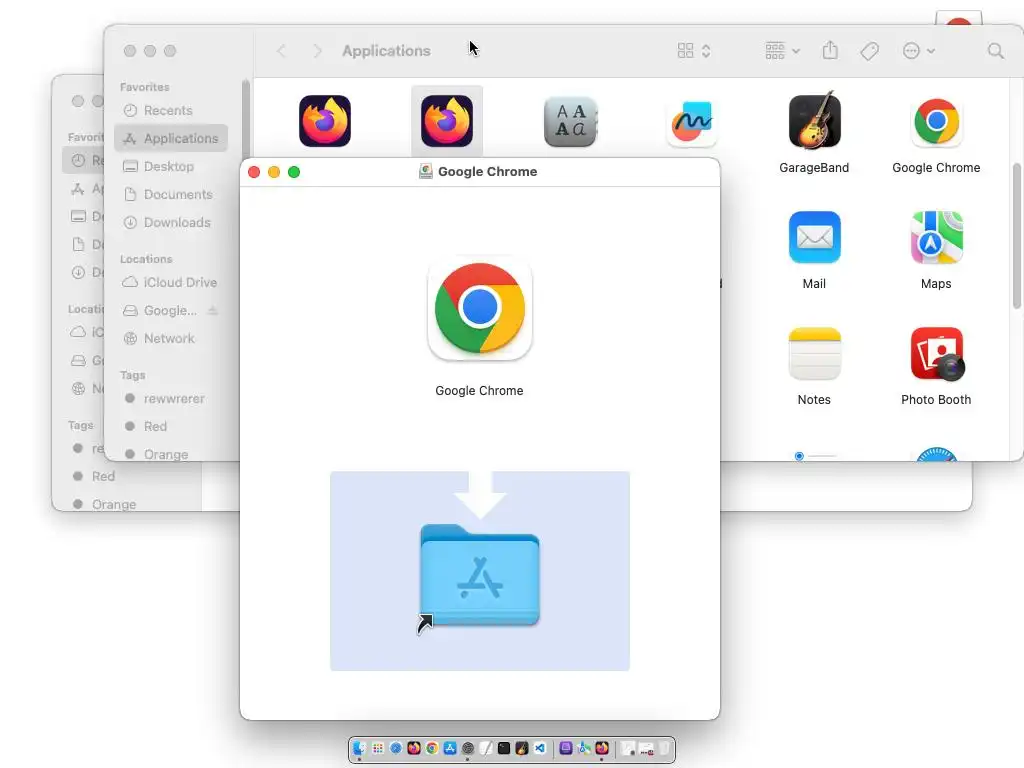Select the unhighlighted Firefox icon in the Applications window
This screenshot has height=768, width=1024.
325,121
